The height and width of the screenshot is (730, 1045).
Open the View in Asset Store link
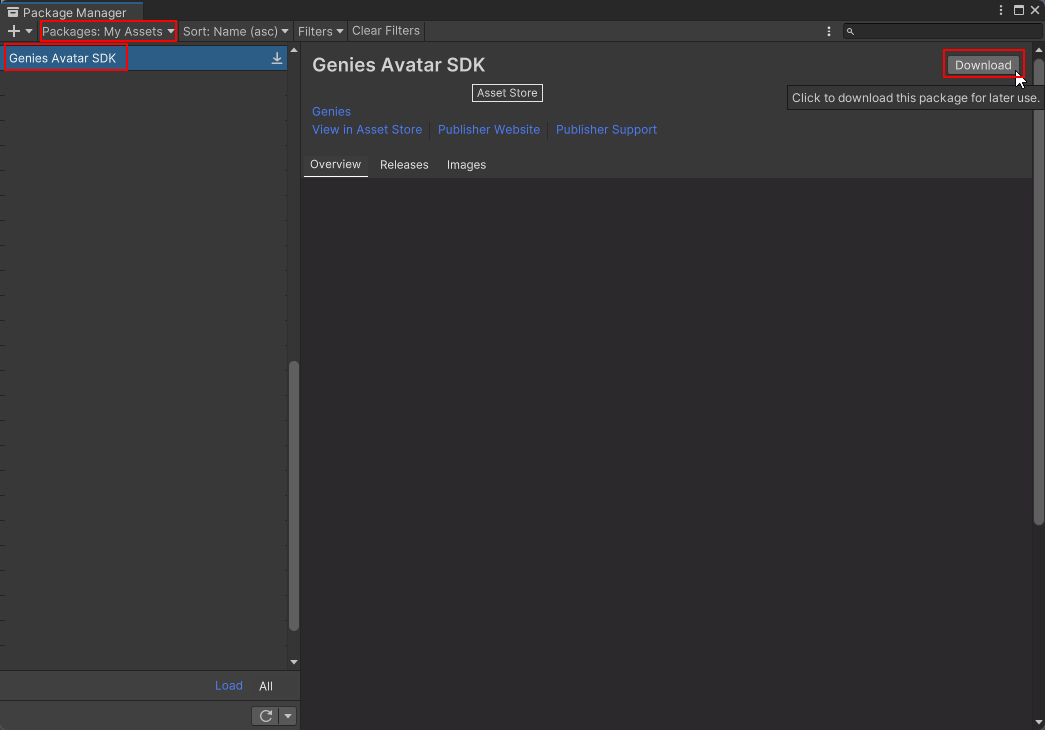coord(367,130)
